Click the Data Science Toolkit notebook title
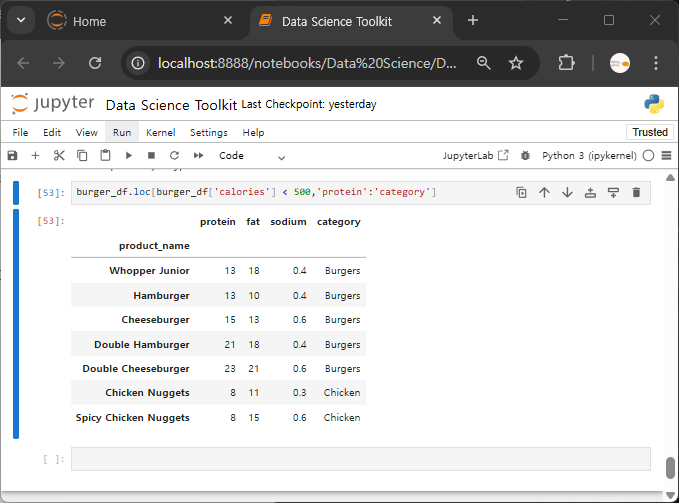 coord(171,105)
